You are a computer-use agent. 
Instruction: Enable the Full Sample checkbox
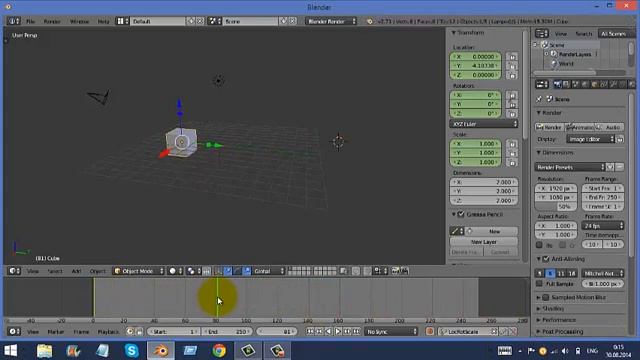click(539, 283)
